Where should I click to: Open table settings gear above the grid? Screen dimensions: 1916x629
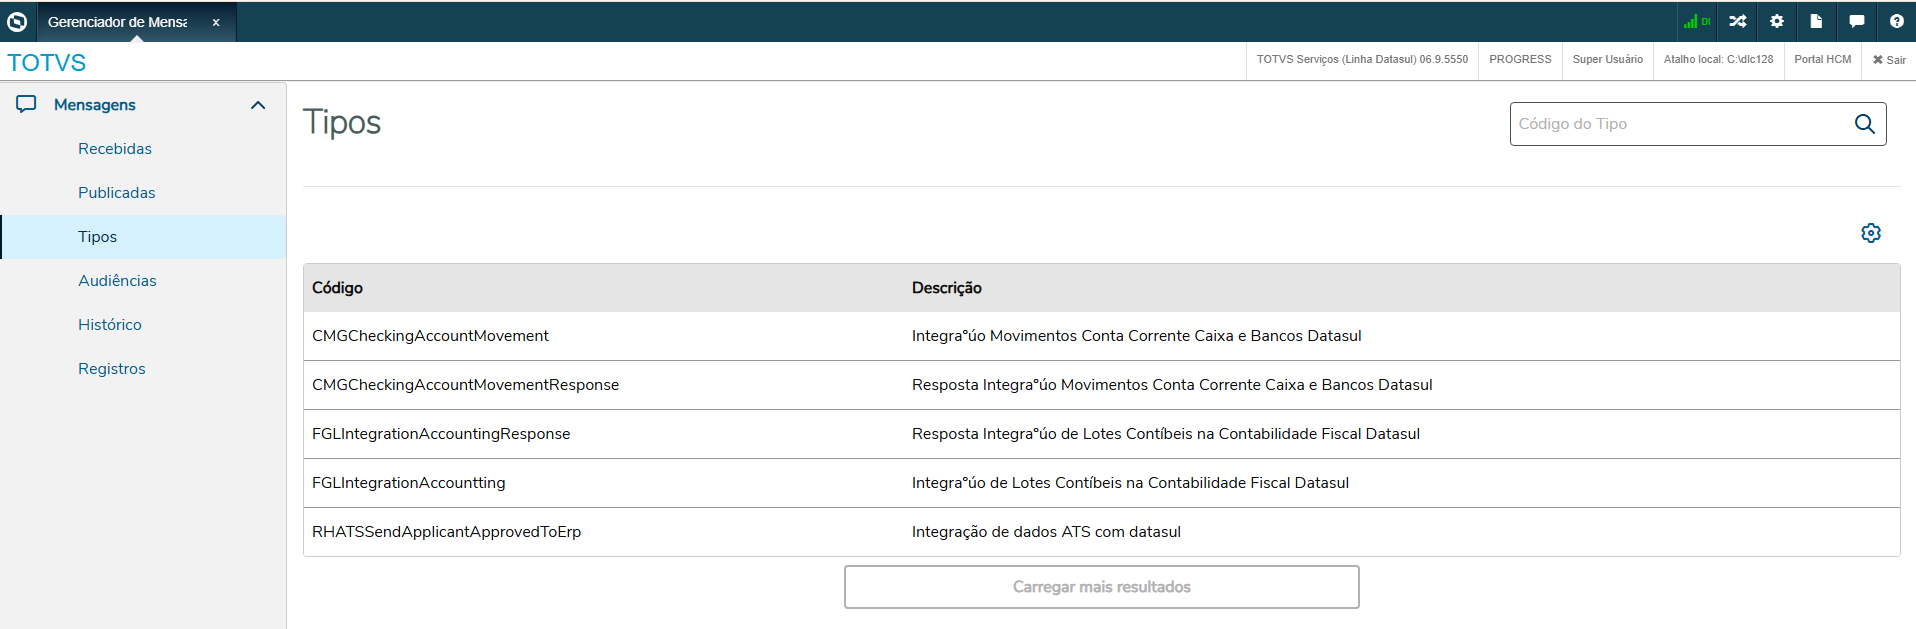[1871, 233]
